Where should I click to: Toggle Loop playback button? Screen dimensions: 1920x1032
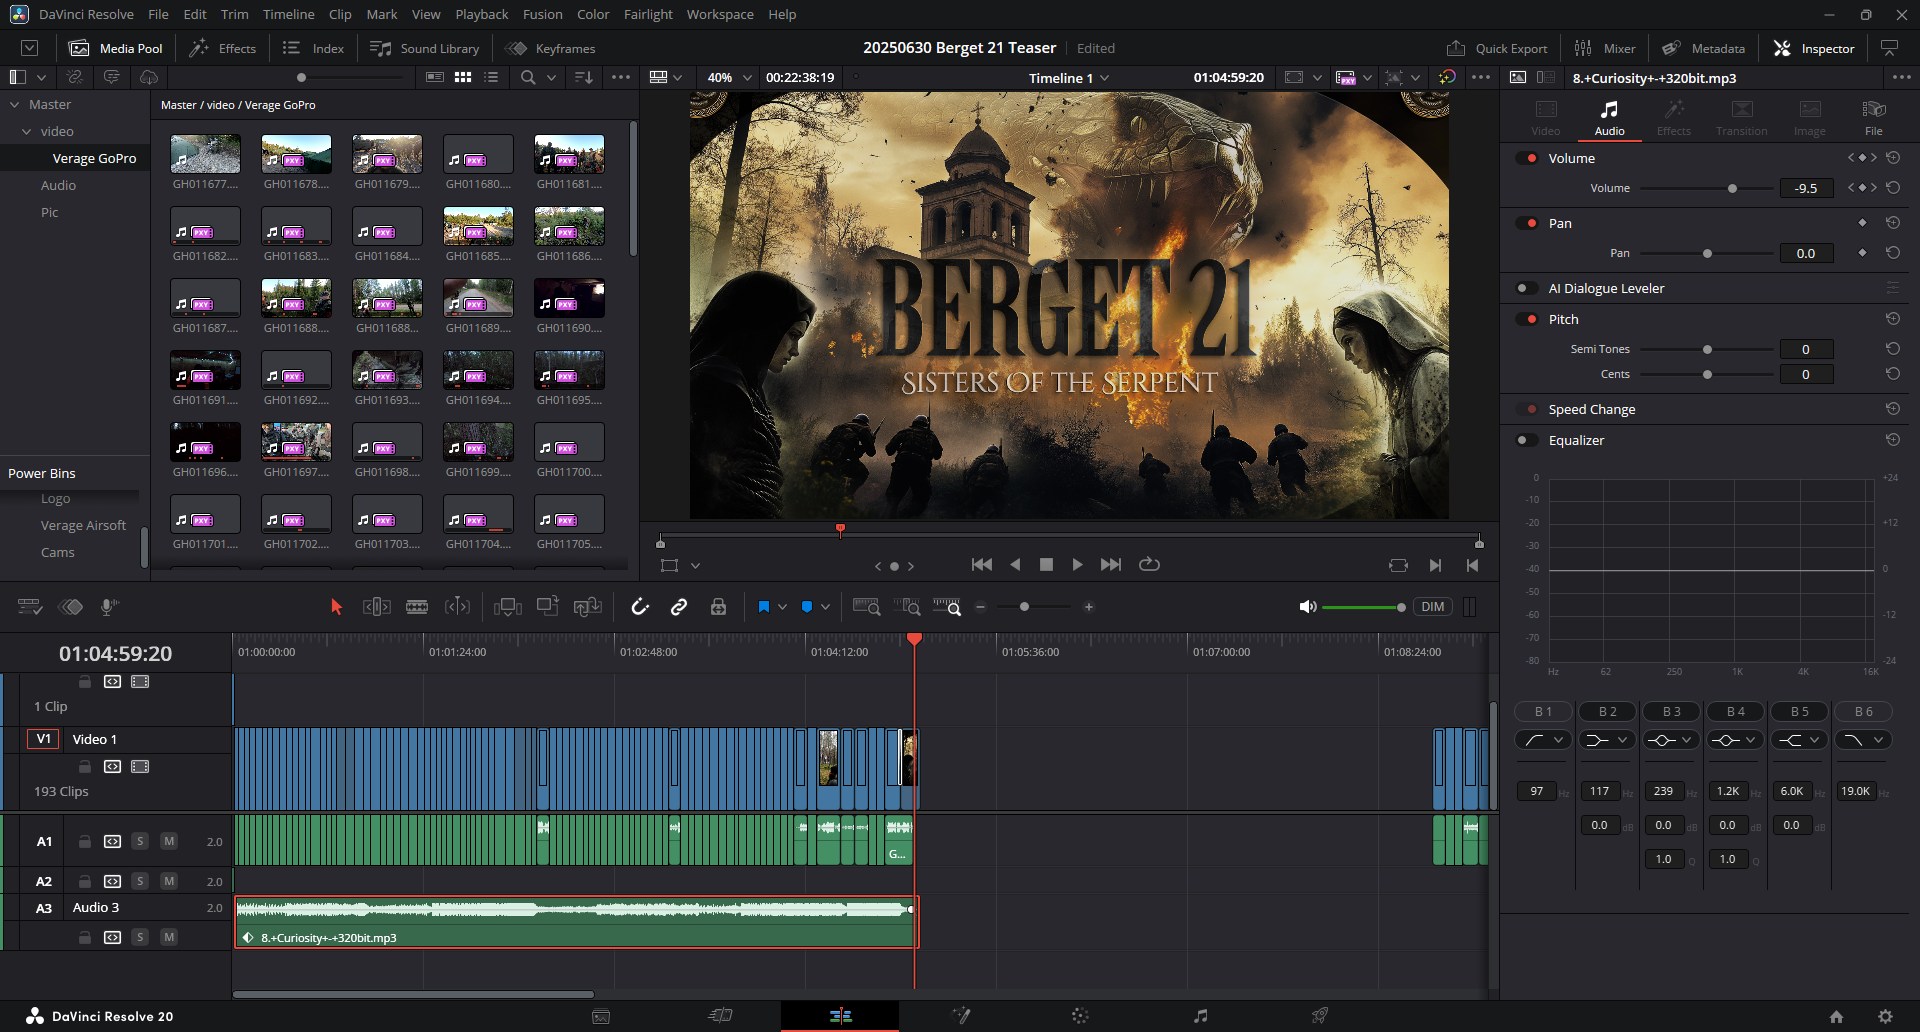[x=1150, y=564]
